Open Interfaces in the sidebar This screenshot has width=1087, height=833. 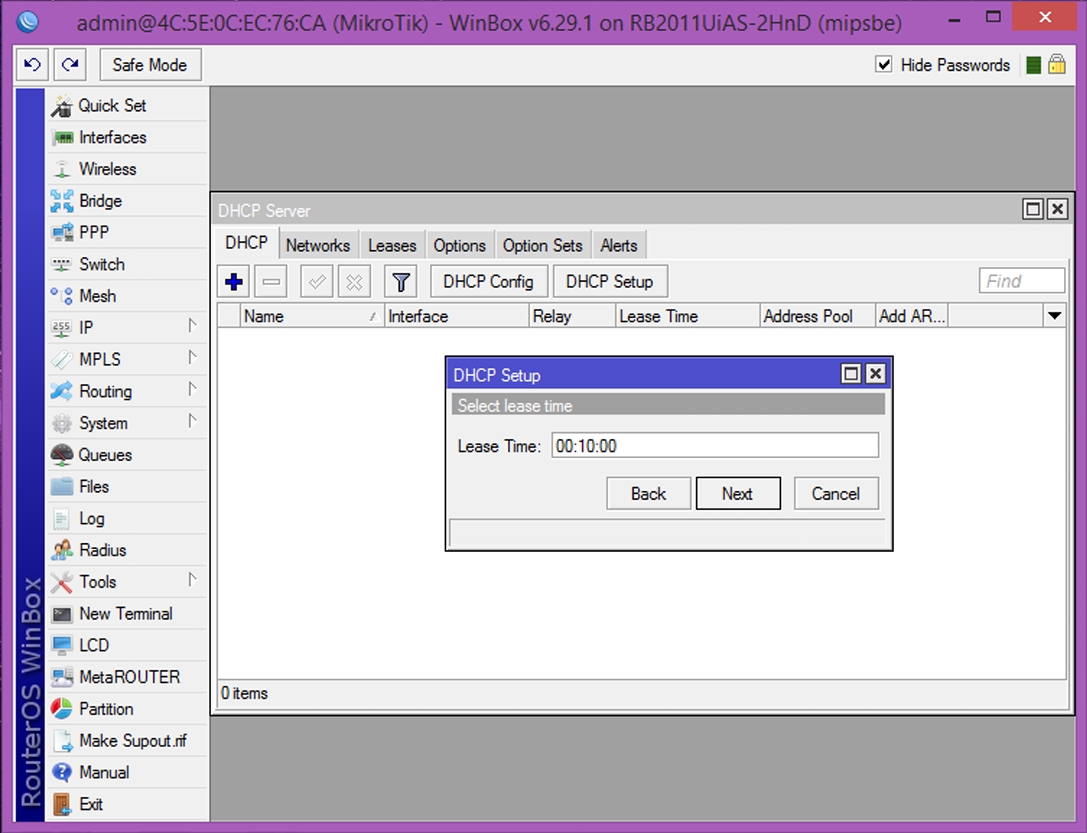coord(128,137)
